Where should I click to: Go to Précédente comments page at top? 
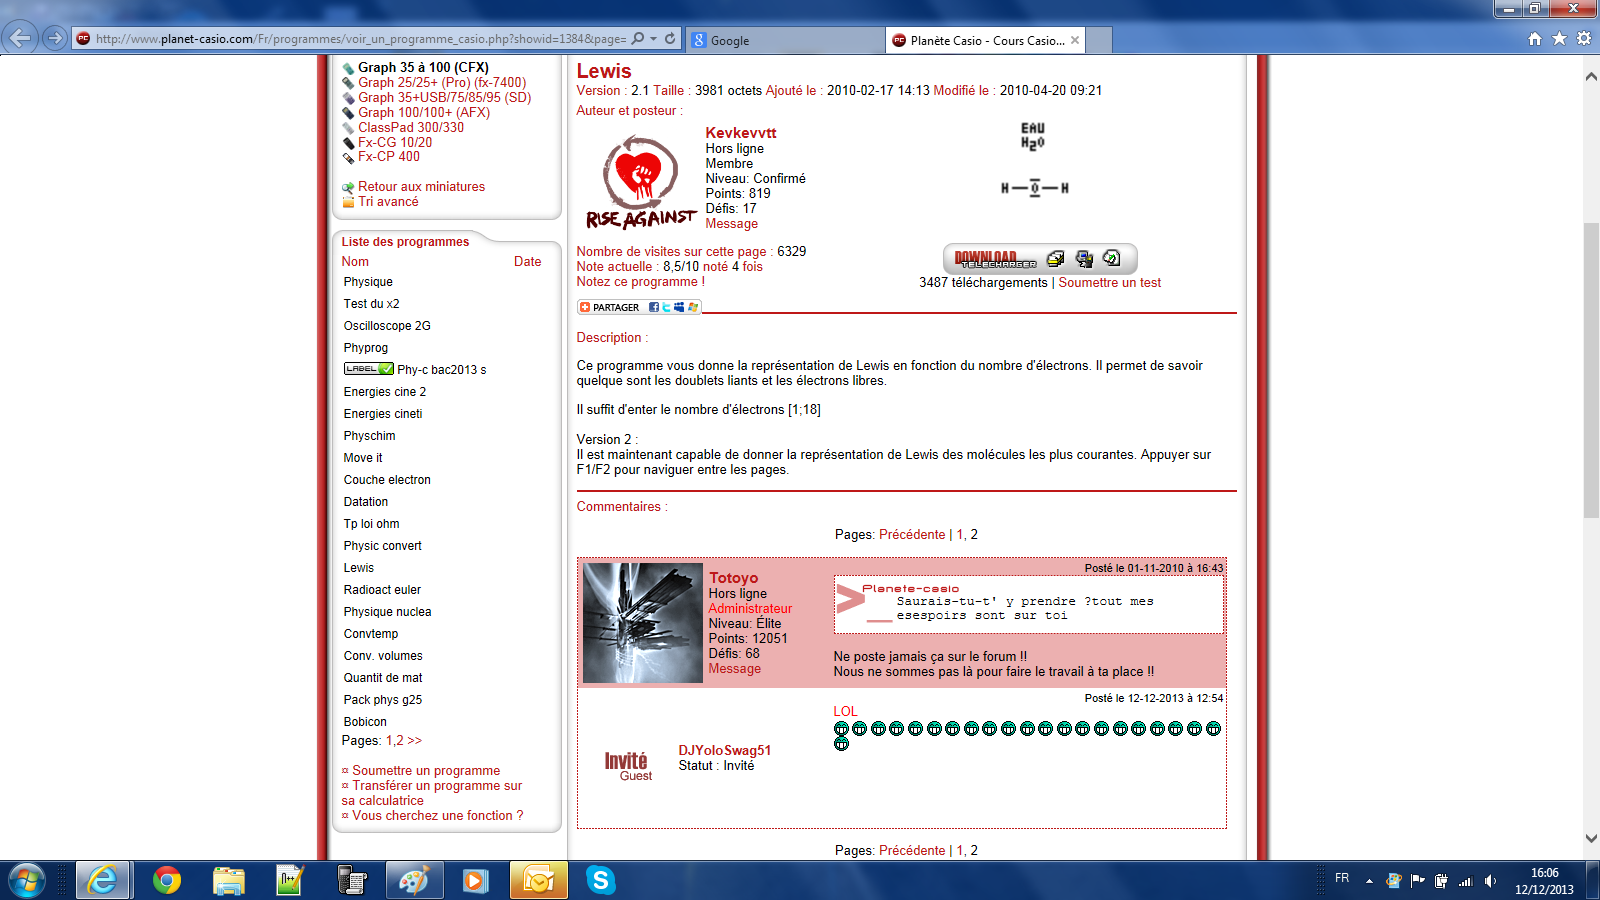pyautogui.click(x=912, y=535)
